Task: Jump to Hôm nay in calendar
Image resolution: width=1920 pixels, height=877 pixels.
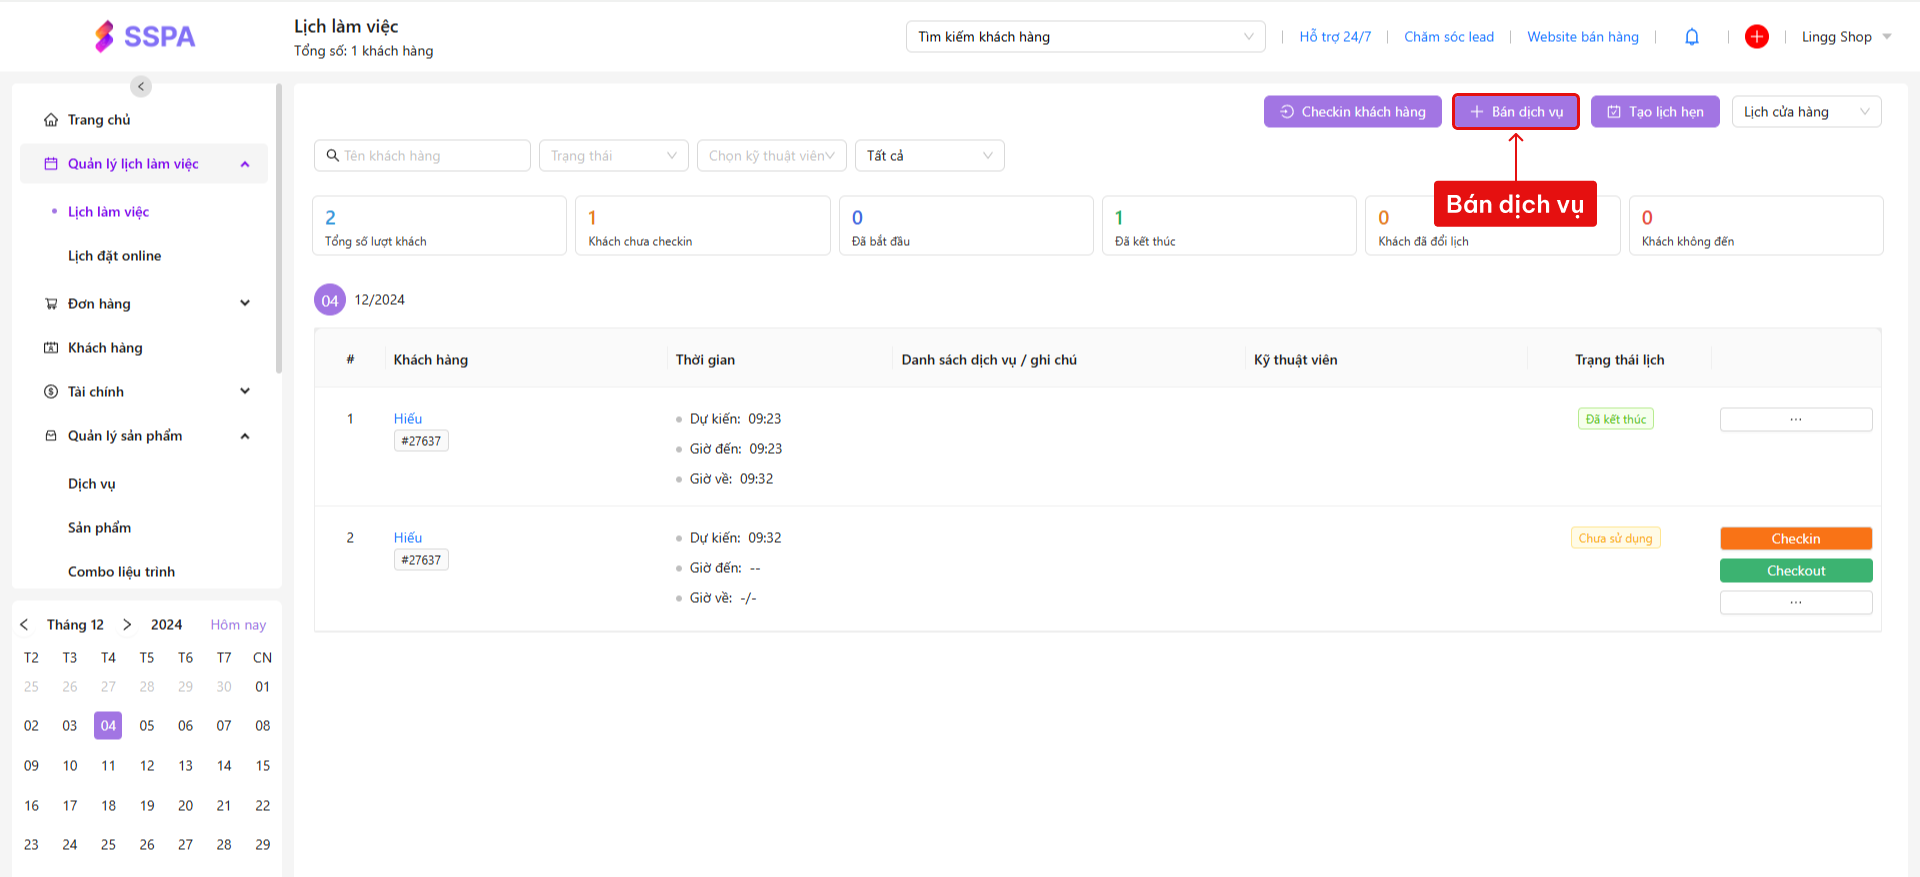Action: point(238,625)
